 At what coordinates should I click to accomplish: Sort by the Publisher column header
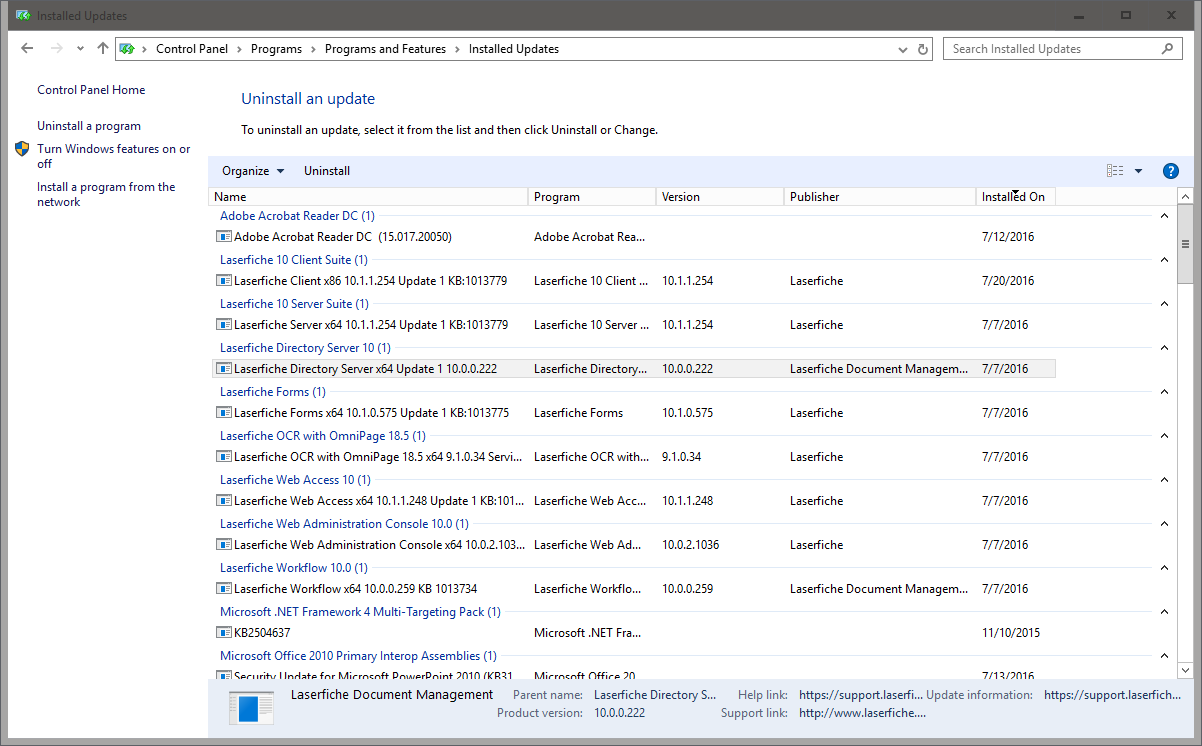815,197
